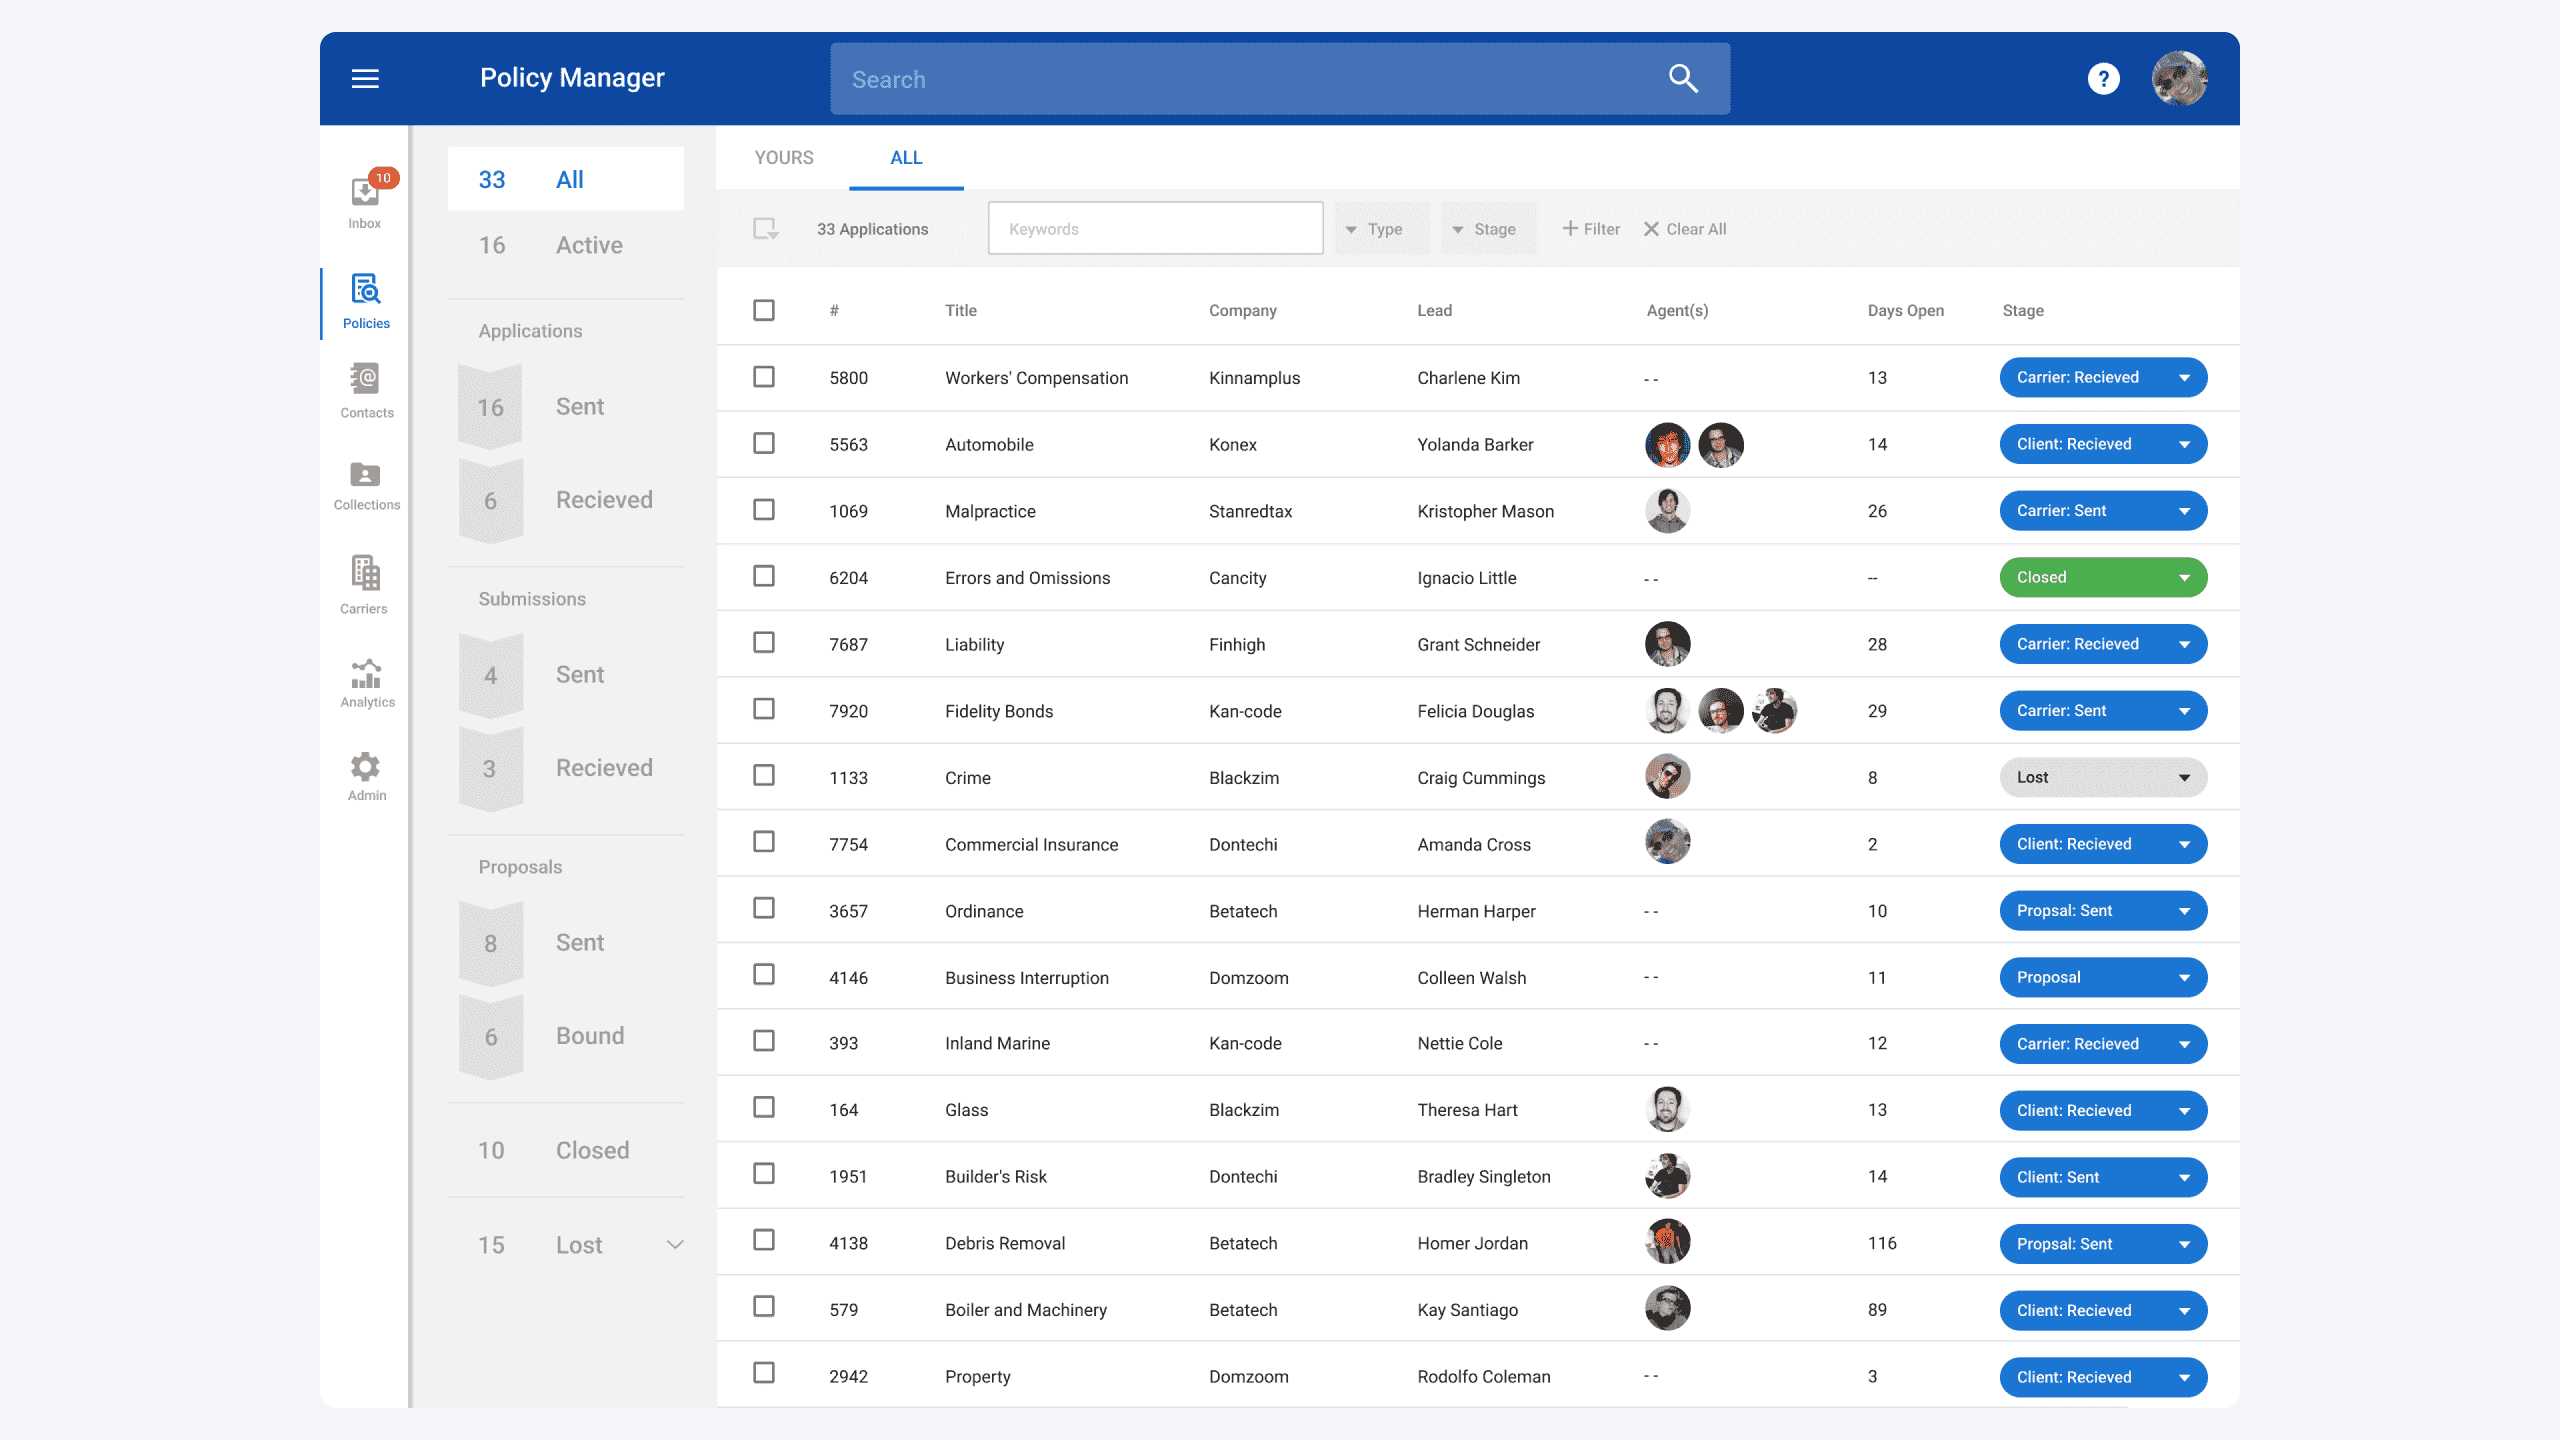2560x1440 pixels.
Task: Open the hamburger menu icon
Action: [365, 78]
